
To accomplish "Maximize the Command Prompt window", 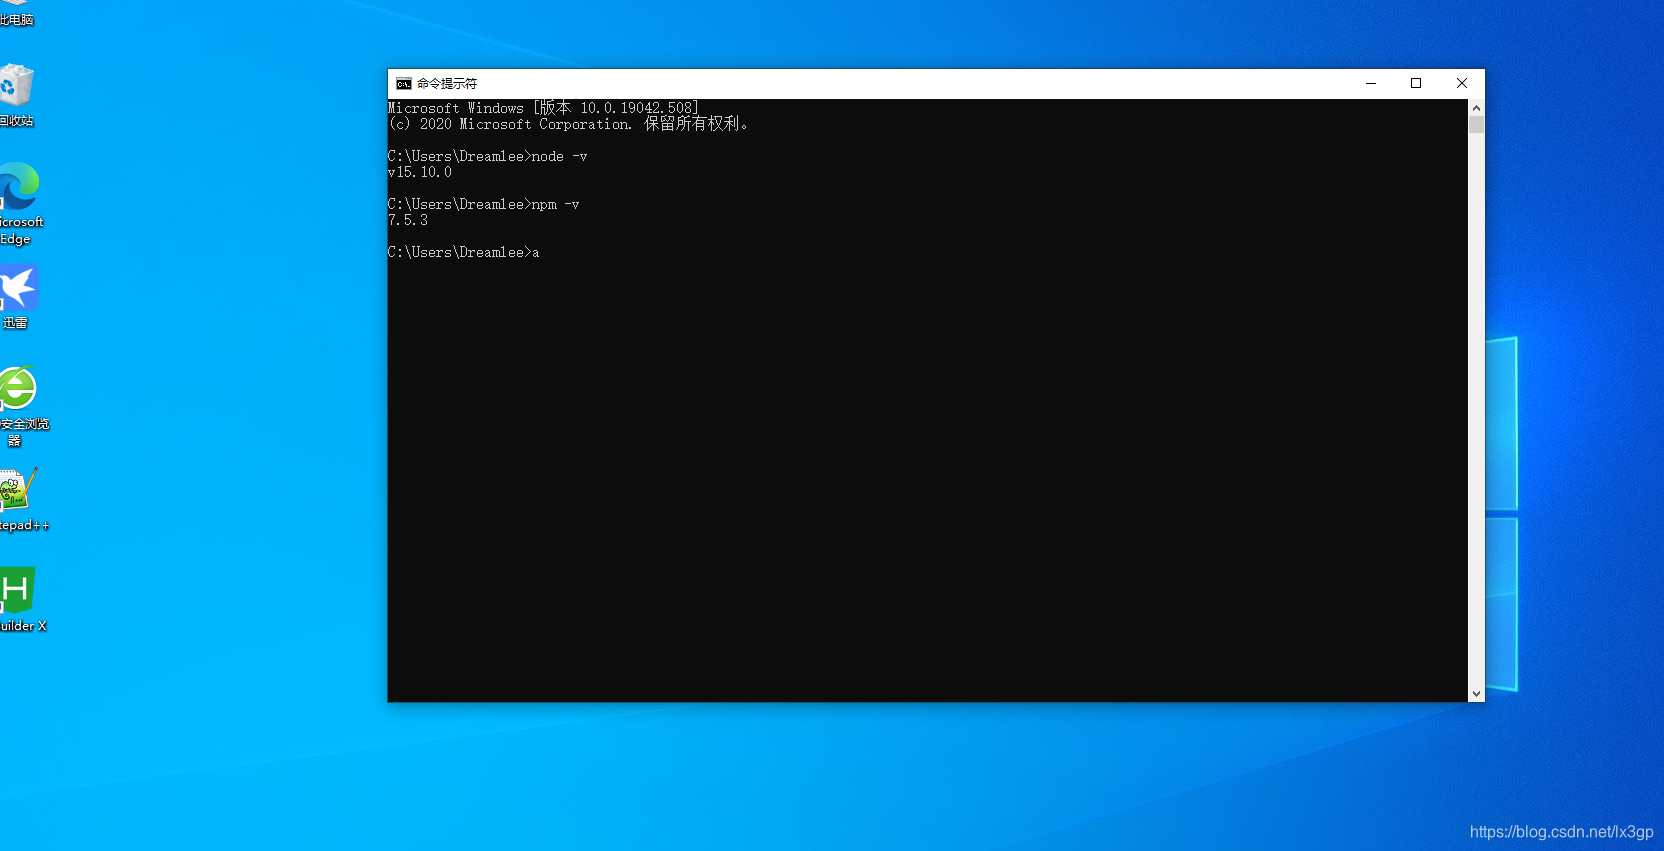I will (x=1416, y=84).
